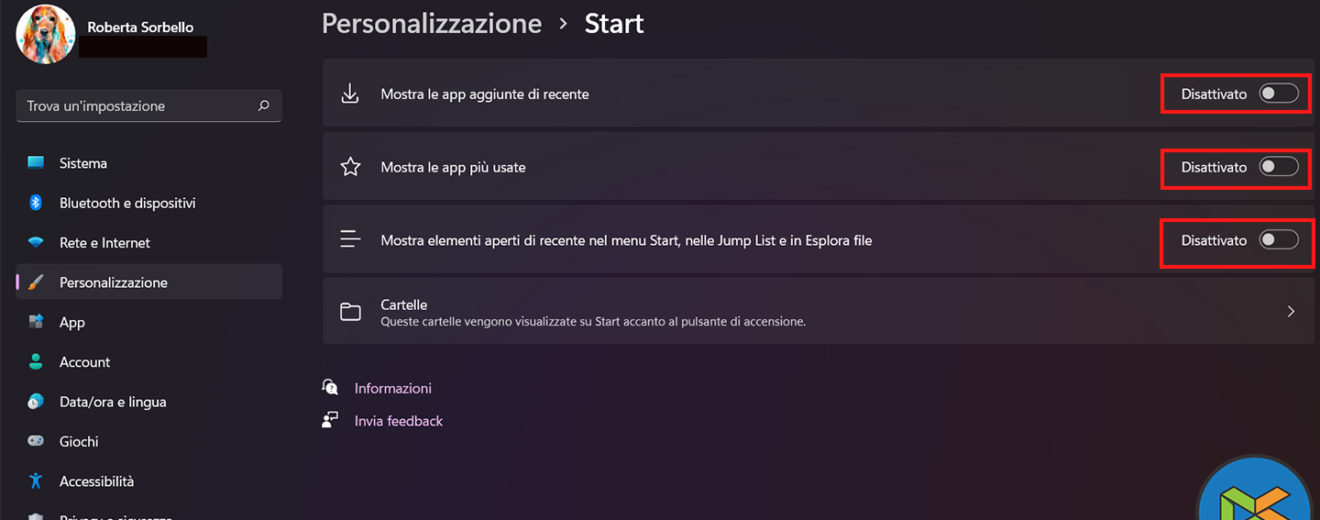Click the Invia feedback link
The height and width of the screenshot is (520, 1320).
(398, 421)
